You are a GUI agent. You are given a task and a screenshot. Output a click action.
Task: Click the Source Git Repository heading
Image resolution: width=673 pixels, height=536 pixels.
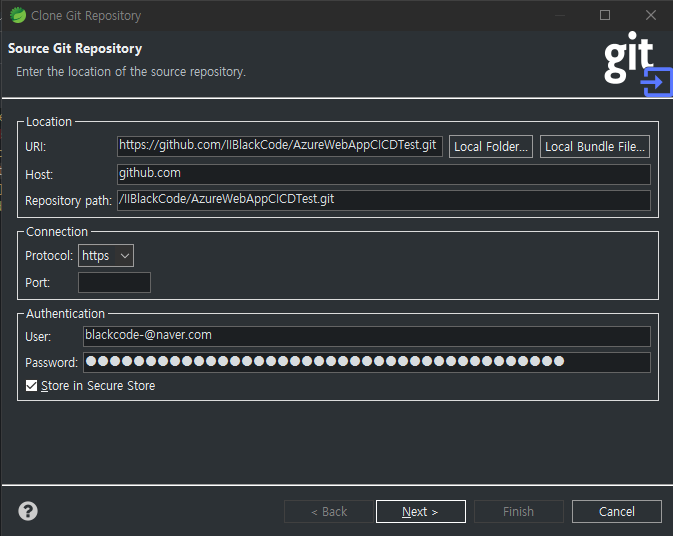point(75,48)
